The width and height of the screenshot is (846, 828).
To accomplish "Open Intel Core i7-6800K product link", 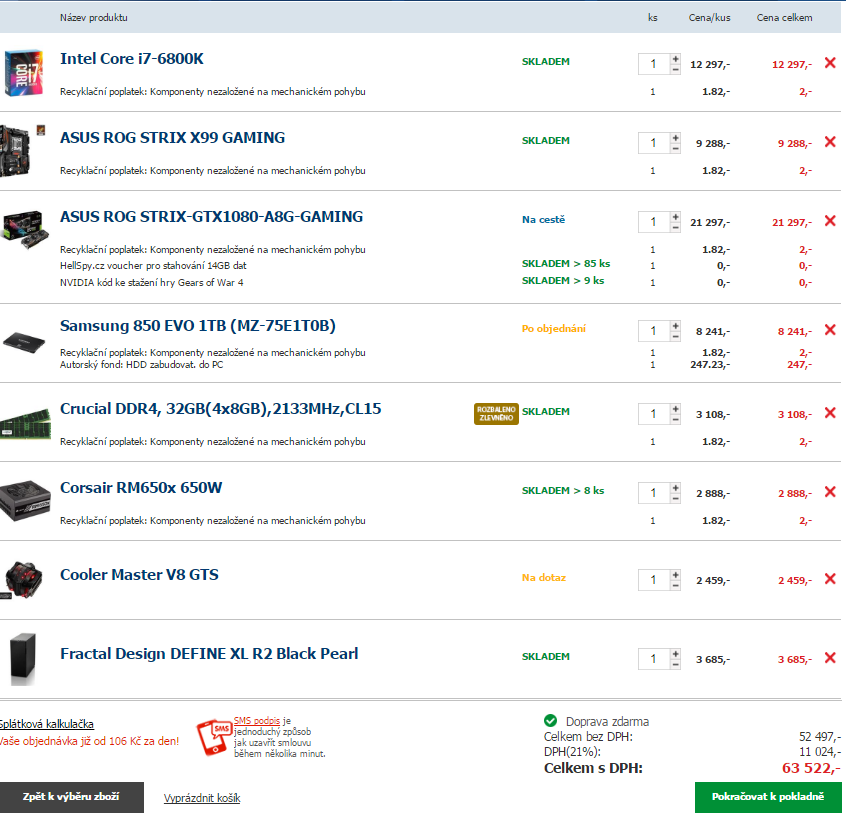I will click(x=132, y=59).
